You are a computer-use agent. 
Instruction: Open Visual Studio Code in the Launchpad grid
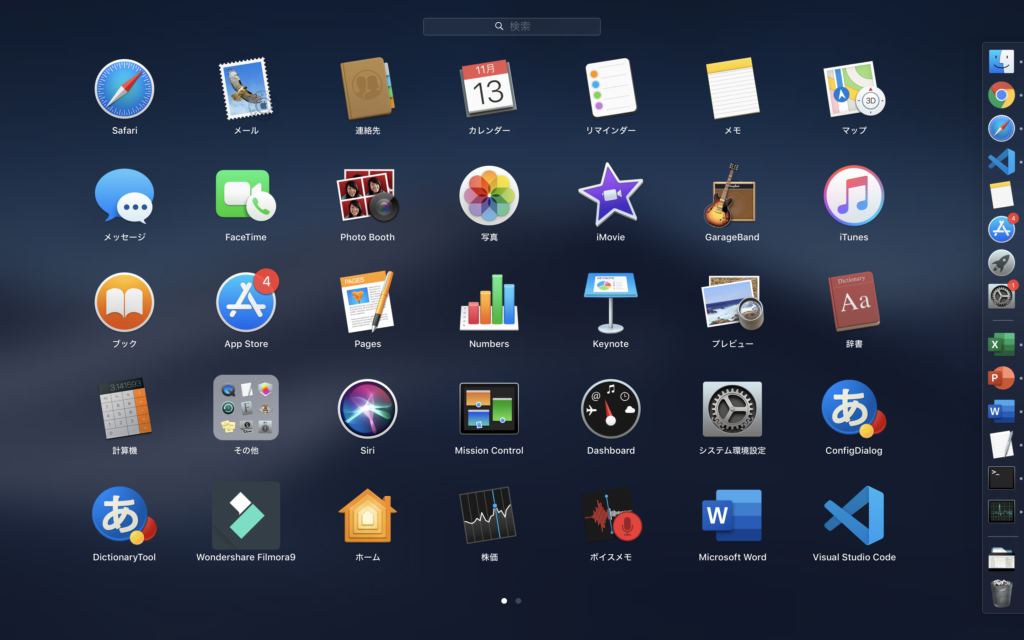854,515
